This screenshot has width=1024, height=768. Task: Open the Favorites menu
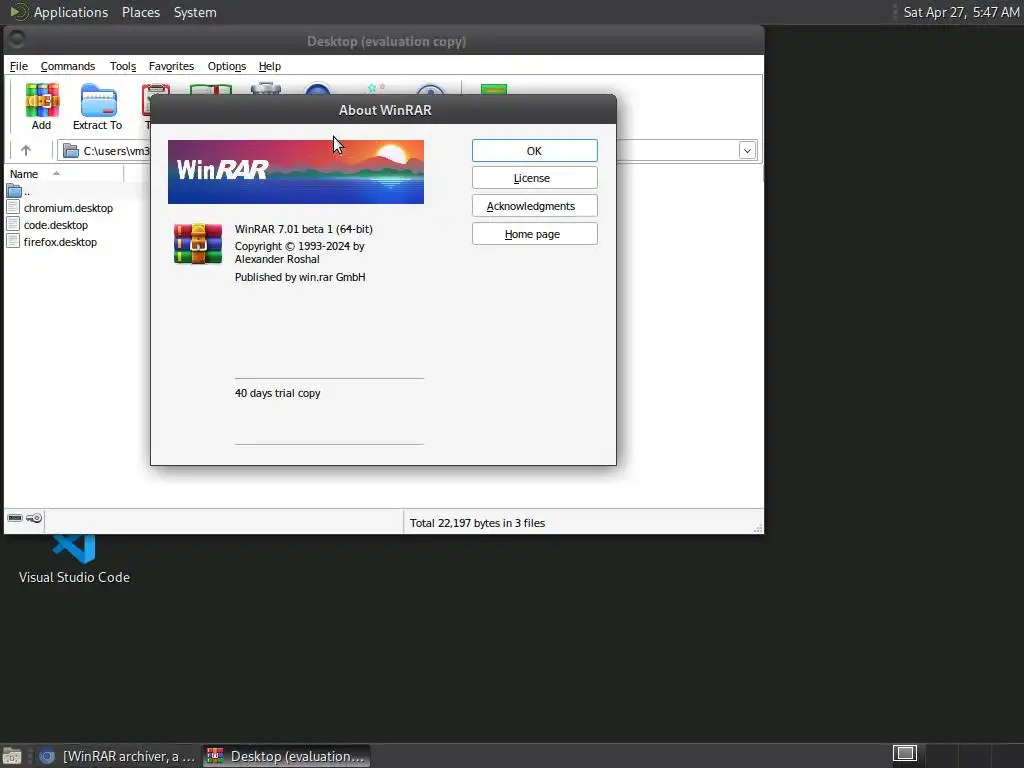[171, 66]
